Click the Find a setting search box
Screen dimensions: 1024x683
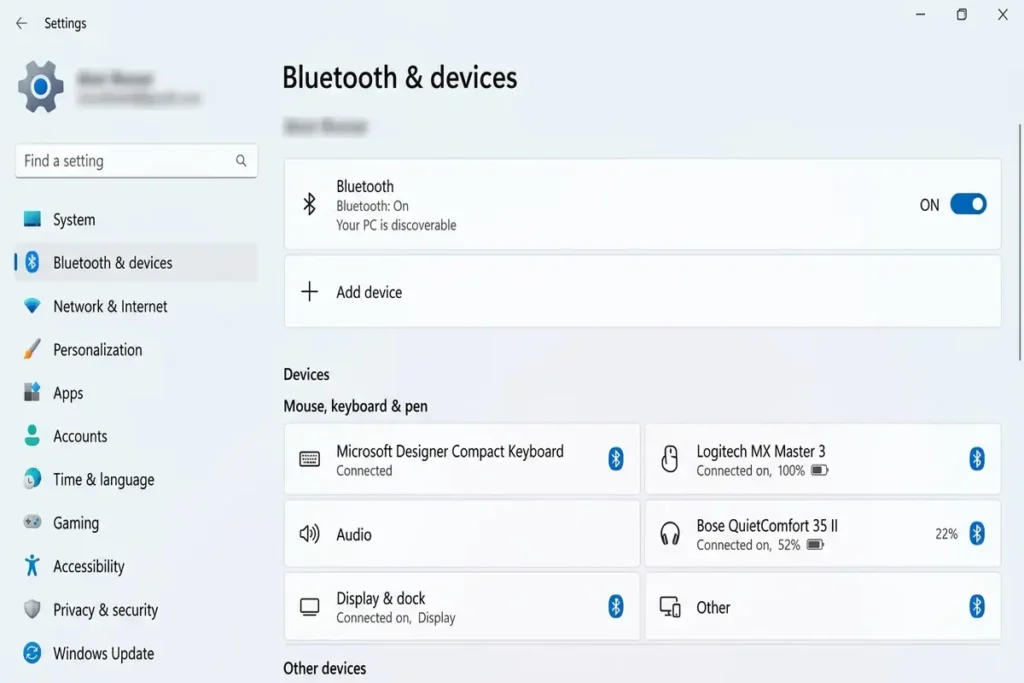click(x=136, y=161)
